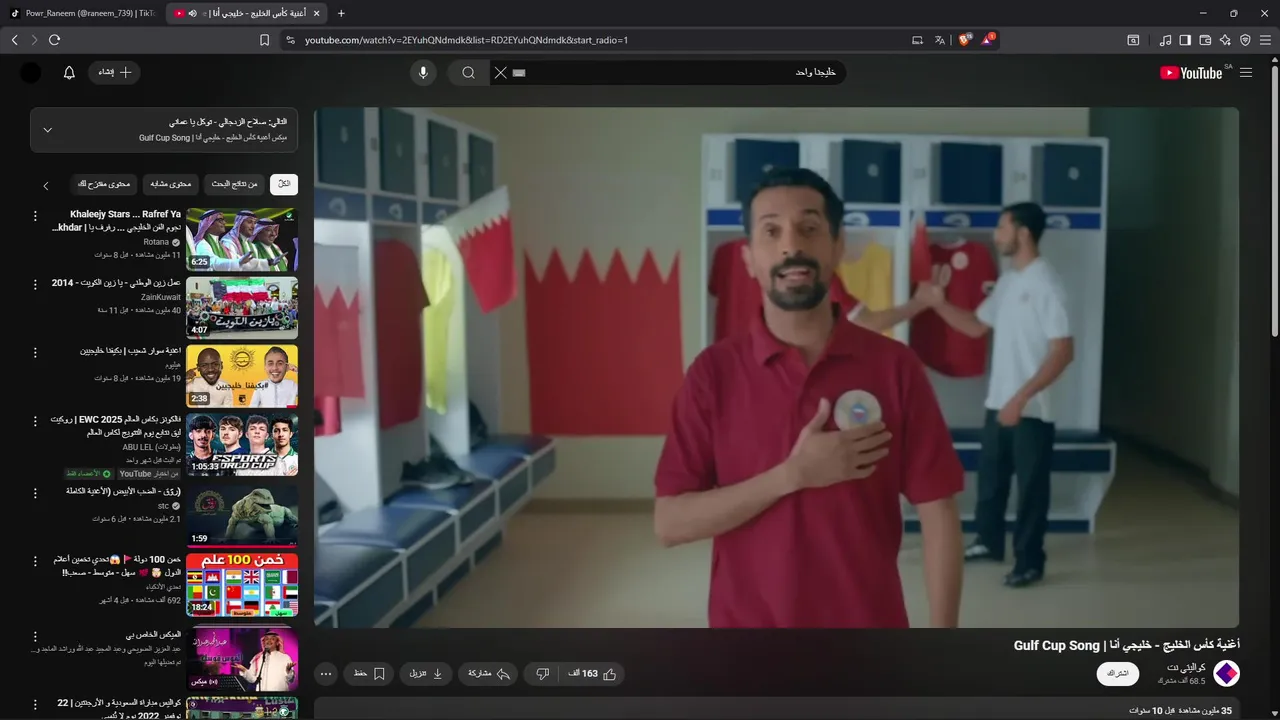Open the channel avatar next to subscribe
The width and height of the screenshot is (1280, 720).
coord(1226,673)
